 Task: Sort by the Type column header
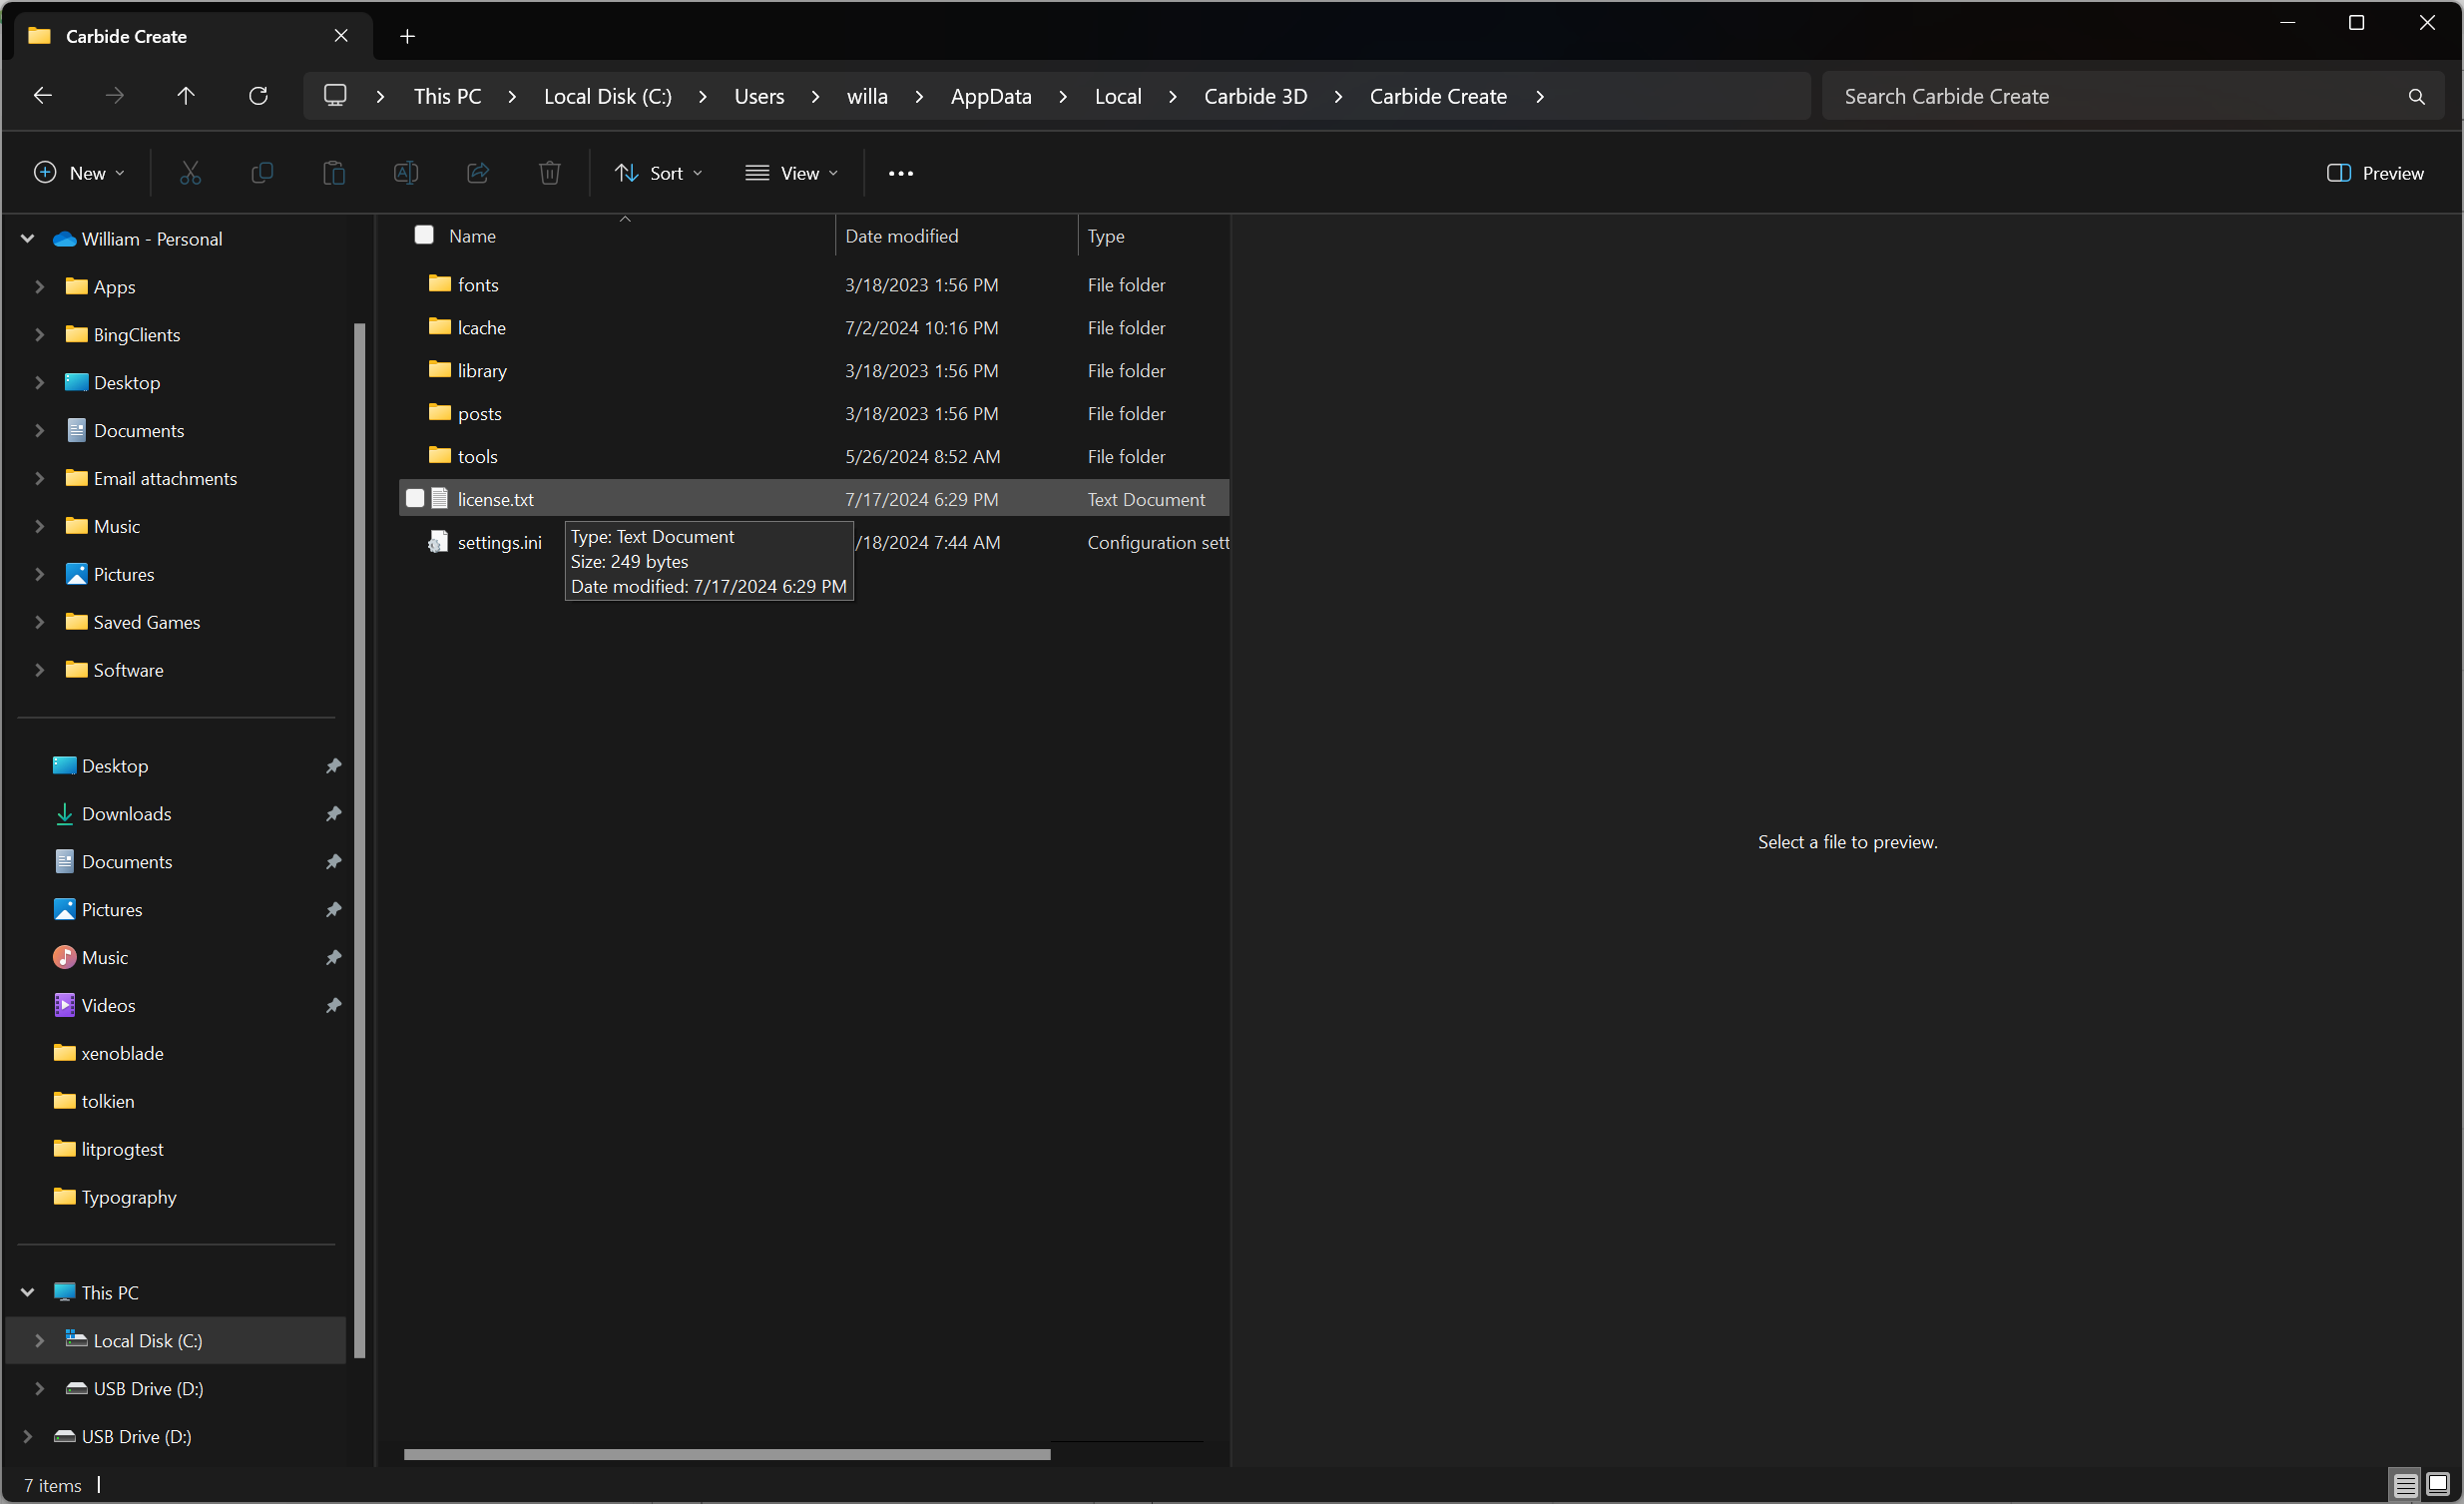[1154, 236]
